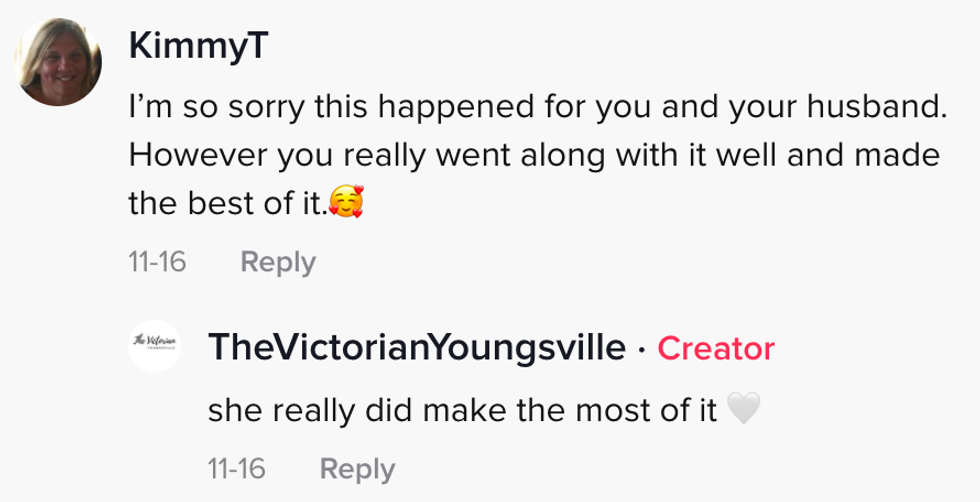Click the white heart emoji

[x=743, y=409]
